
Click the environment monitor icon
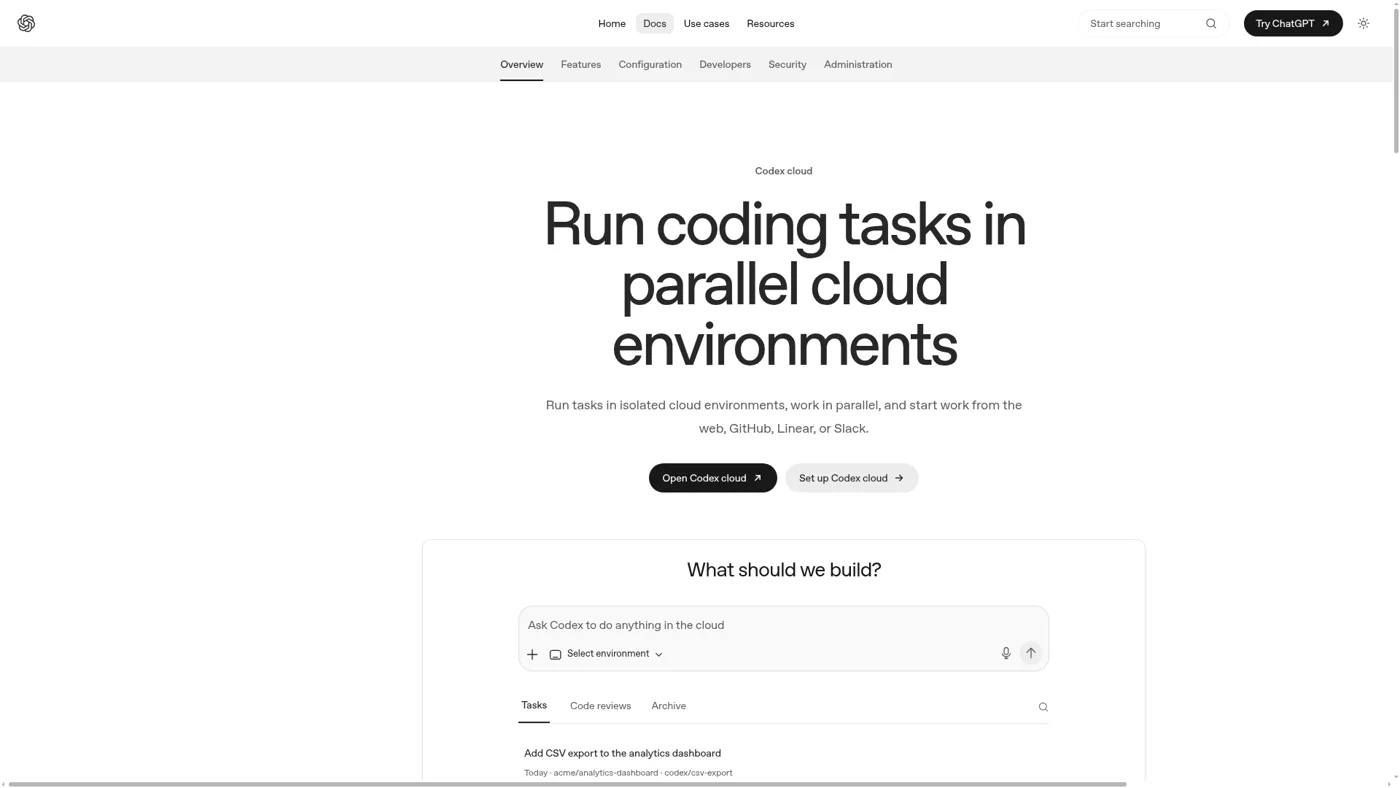point(555,654)
